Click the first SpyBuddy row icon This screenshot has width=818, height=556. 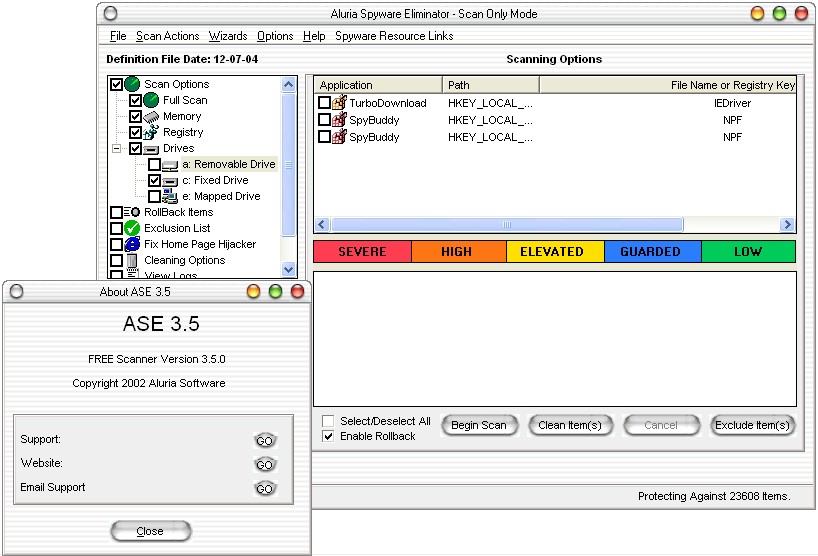340,119
